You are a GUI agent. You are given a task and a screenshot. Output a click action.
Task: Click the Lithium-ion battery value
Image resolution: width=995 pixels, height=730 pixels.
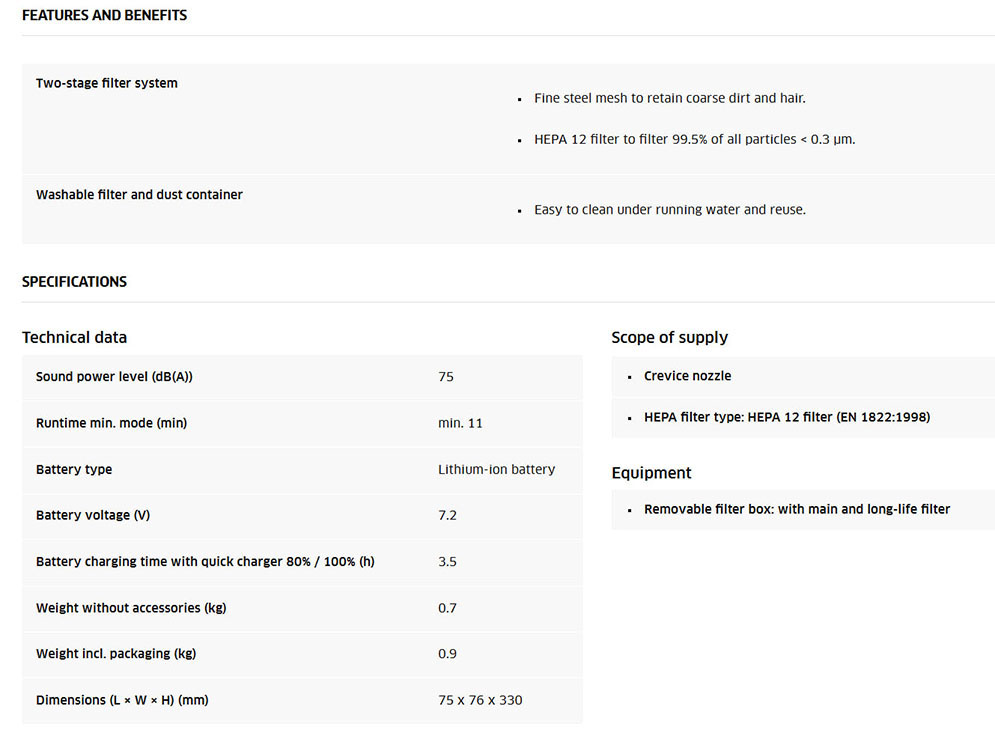[x=496, y=469]
